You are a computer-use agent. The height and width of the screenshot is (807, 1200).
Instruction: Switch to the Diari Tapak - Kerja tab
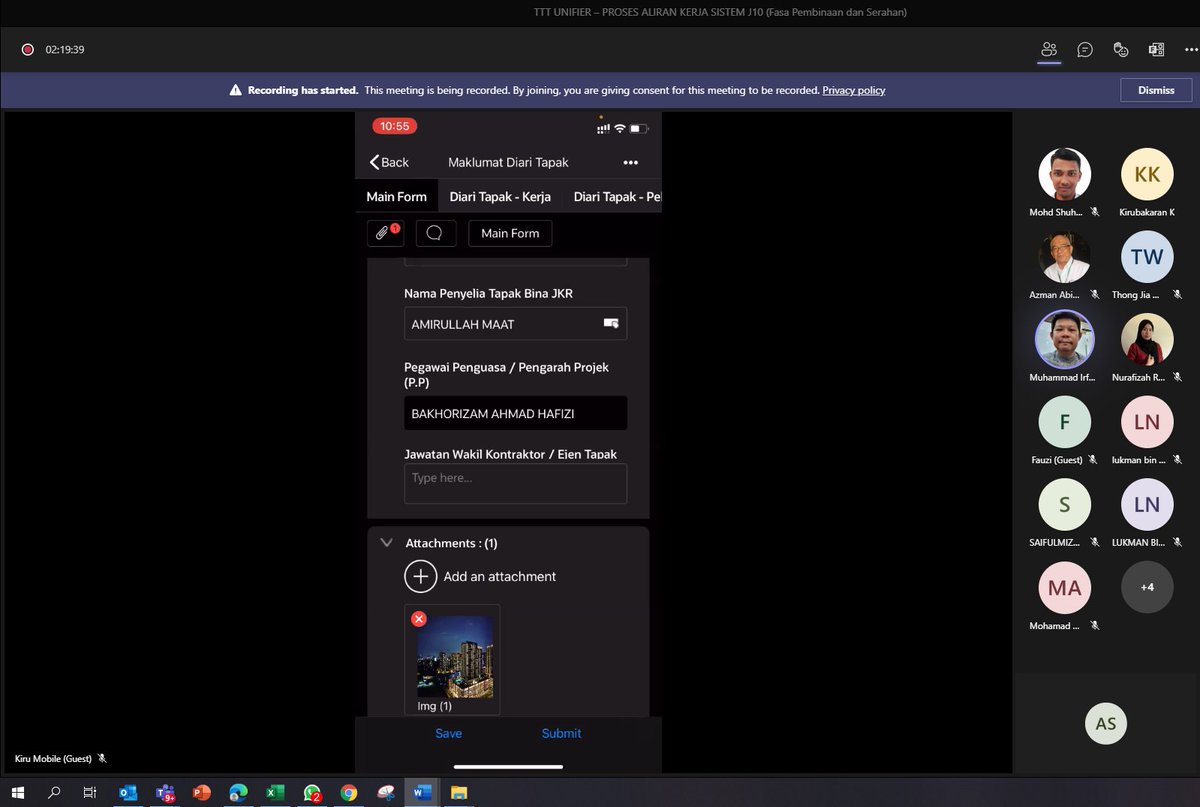pyautogui.click(x=500, y=196)
